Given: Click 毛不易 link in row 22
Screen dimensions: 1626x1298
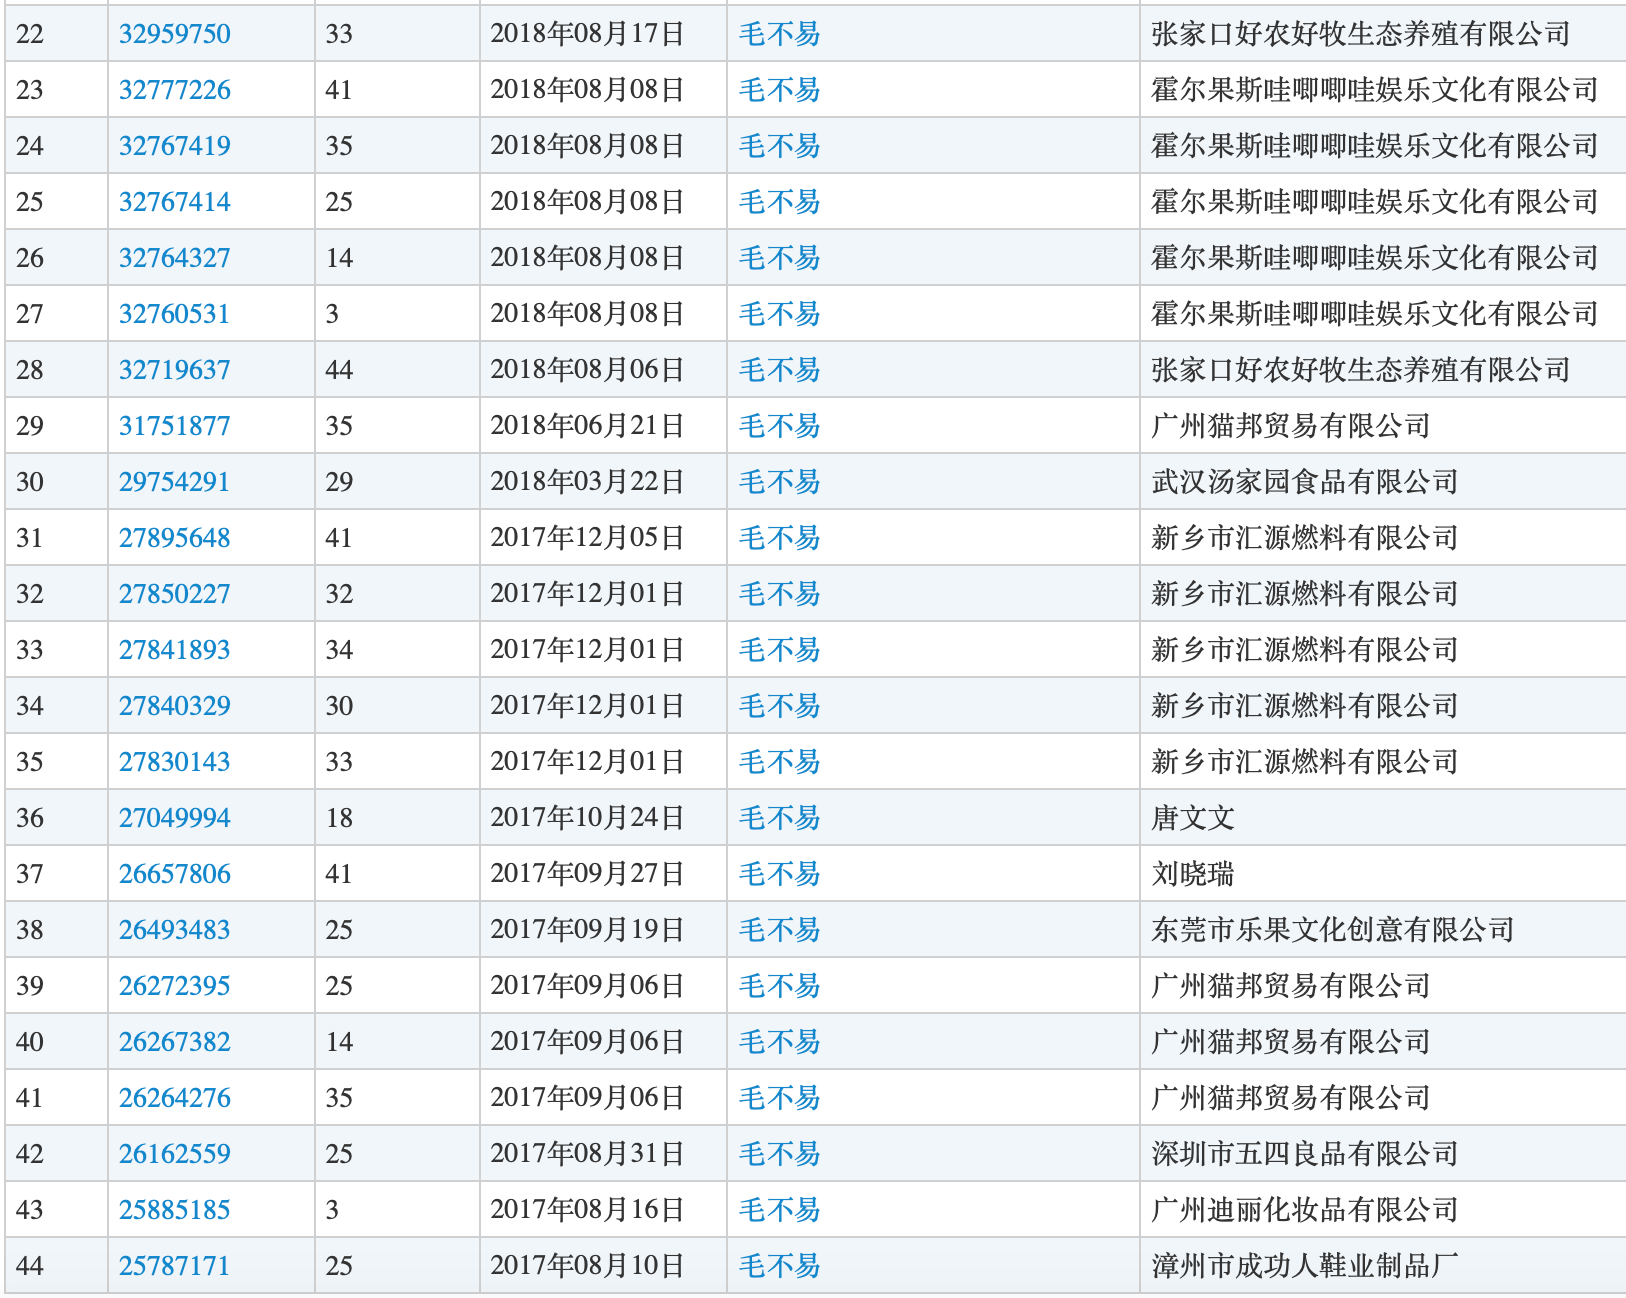Looking at the screenshot, I should coord(780,33).
